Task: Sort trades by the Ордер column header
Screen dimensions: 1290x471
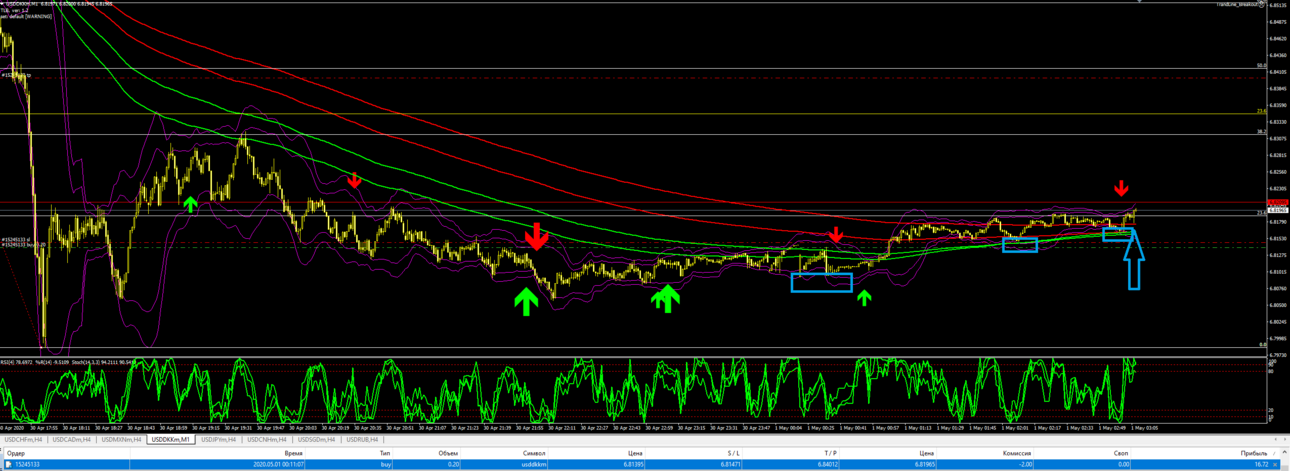Action: [x=15, y=453]
